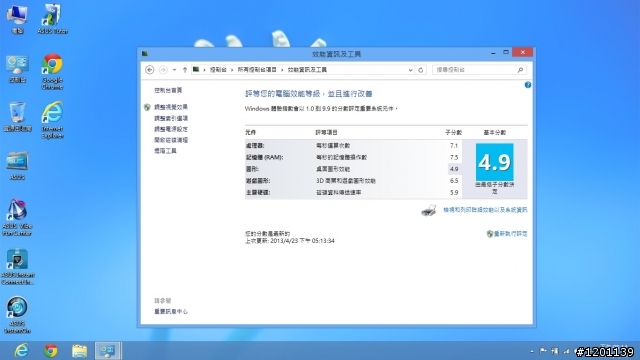The image size is (640, 360).
Task: Click the processor subscore 7.1
Action: click(454, 145)
